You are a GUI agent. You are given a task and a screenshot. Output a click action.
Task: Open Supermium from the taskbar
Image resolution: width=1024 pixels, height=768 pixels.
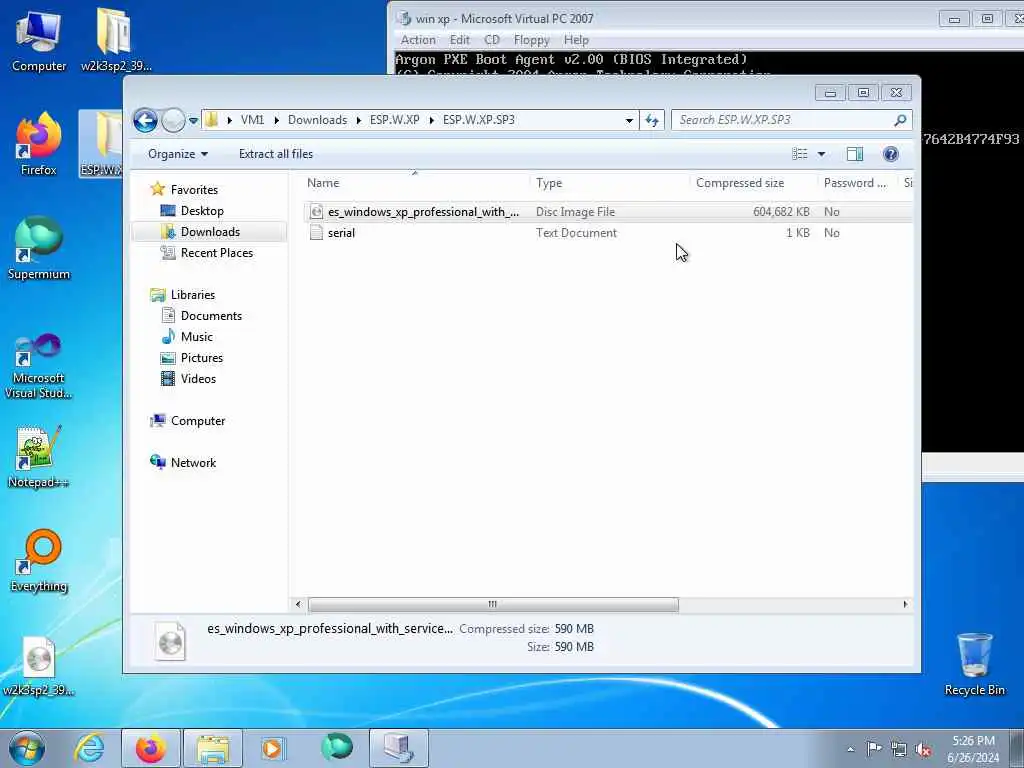point(337,747)
